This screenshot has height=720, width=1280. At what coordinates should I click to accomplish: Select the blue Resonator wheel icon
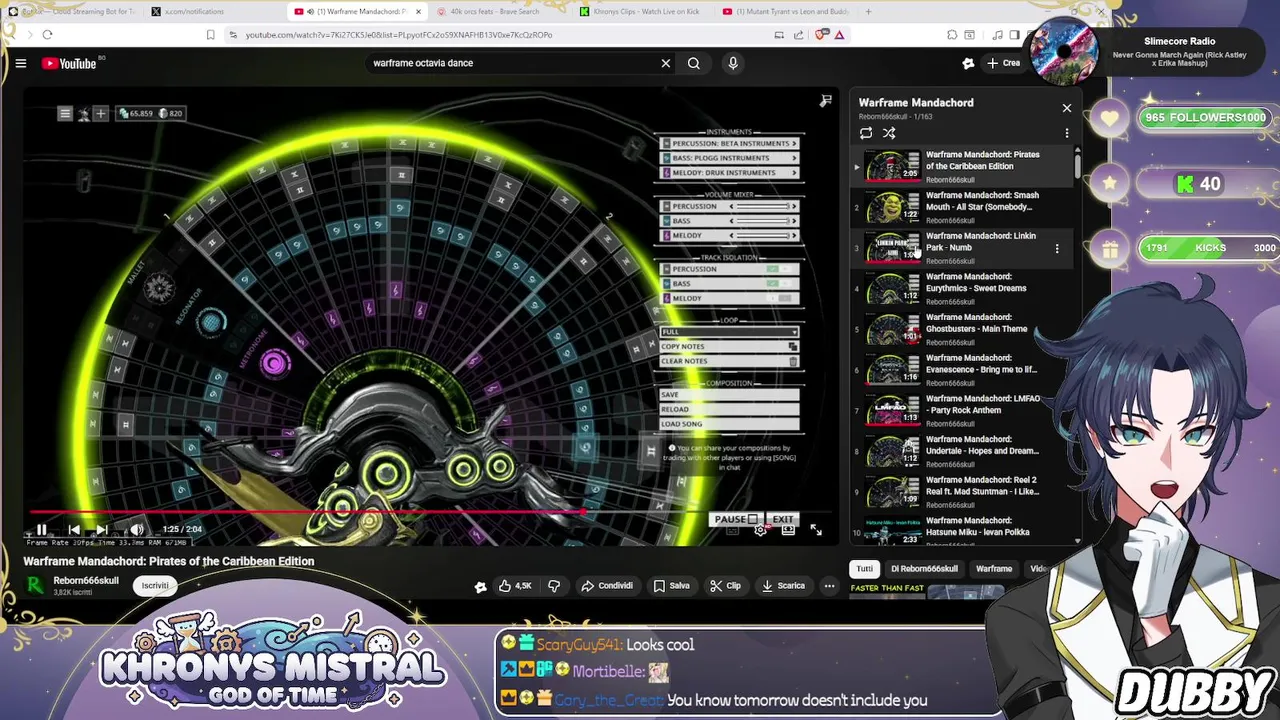tap(211, 322)
